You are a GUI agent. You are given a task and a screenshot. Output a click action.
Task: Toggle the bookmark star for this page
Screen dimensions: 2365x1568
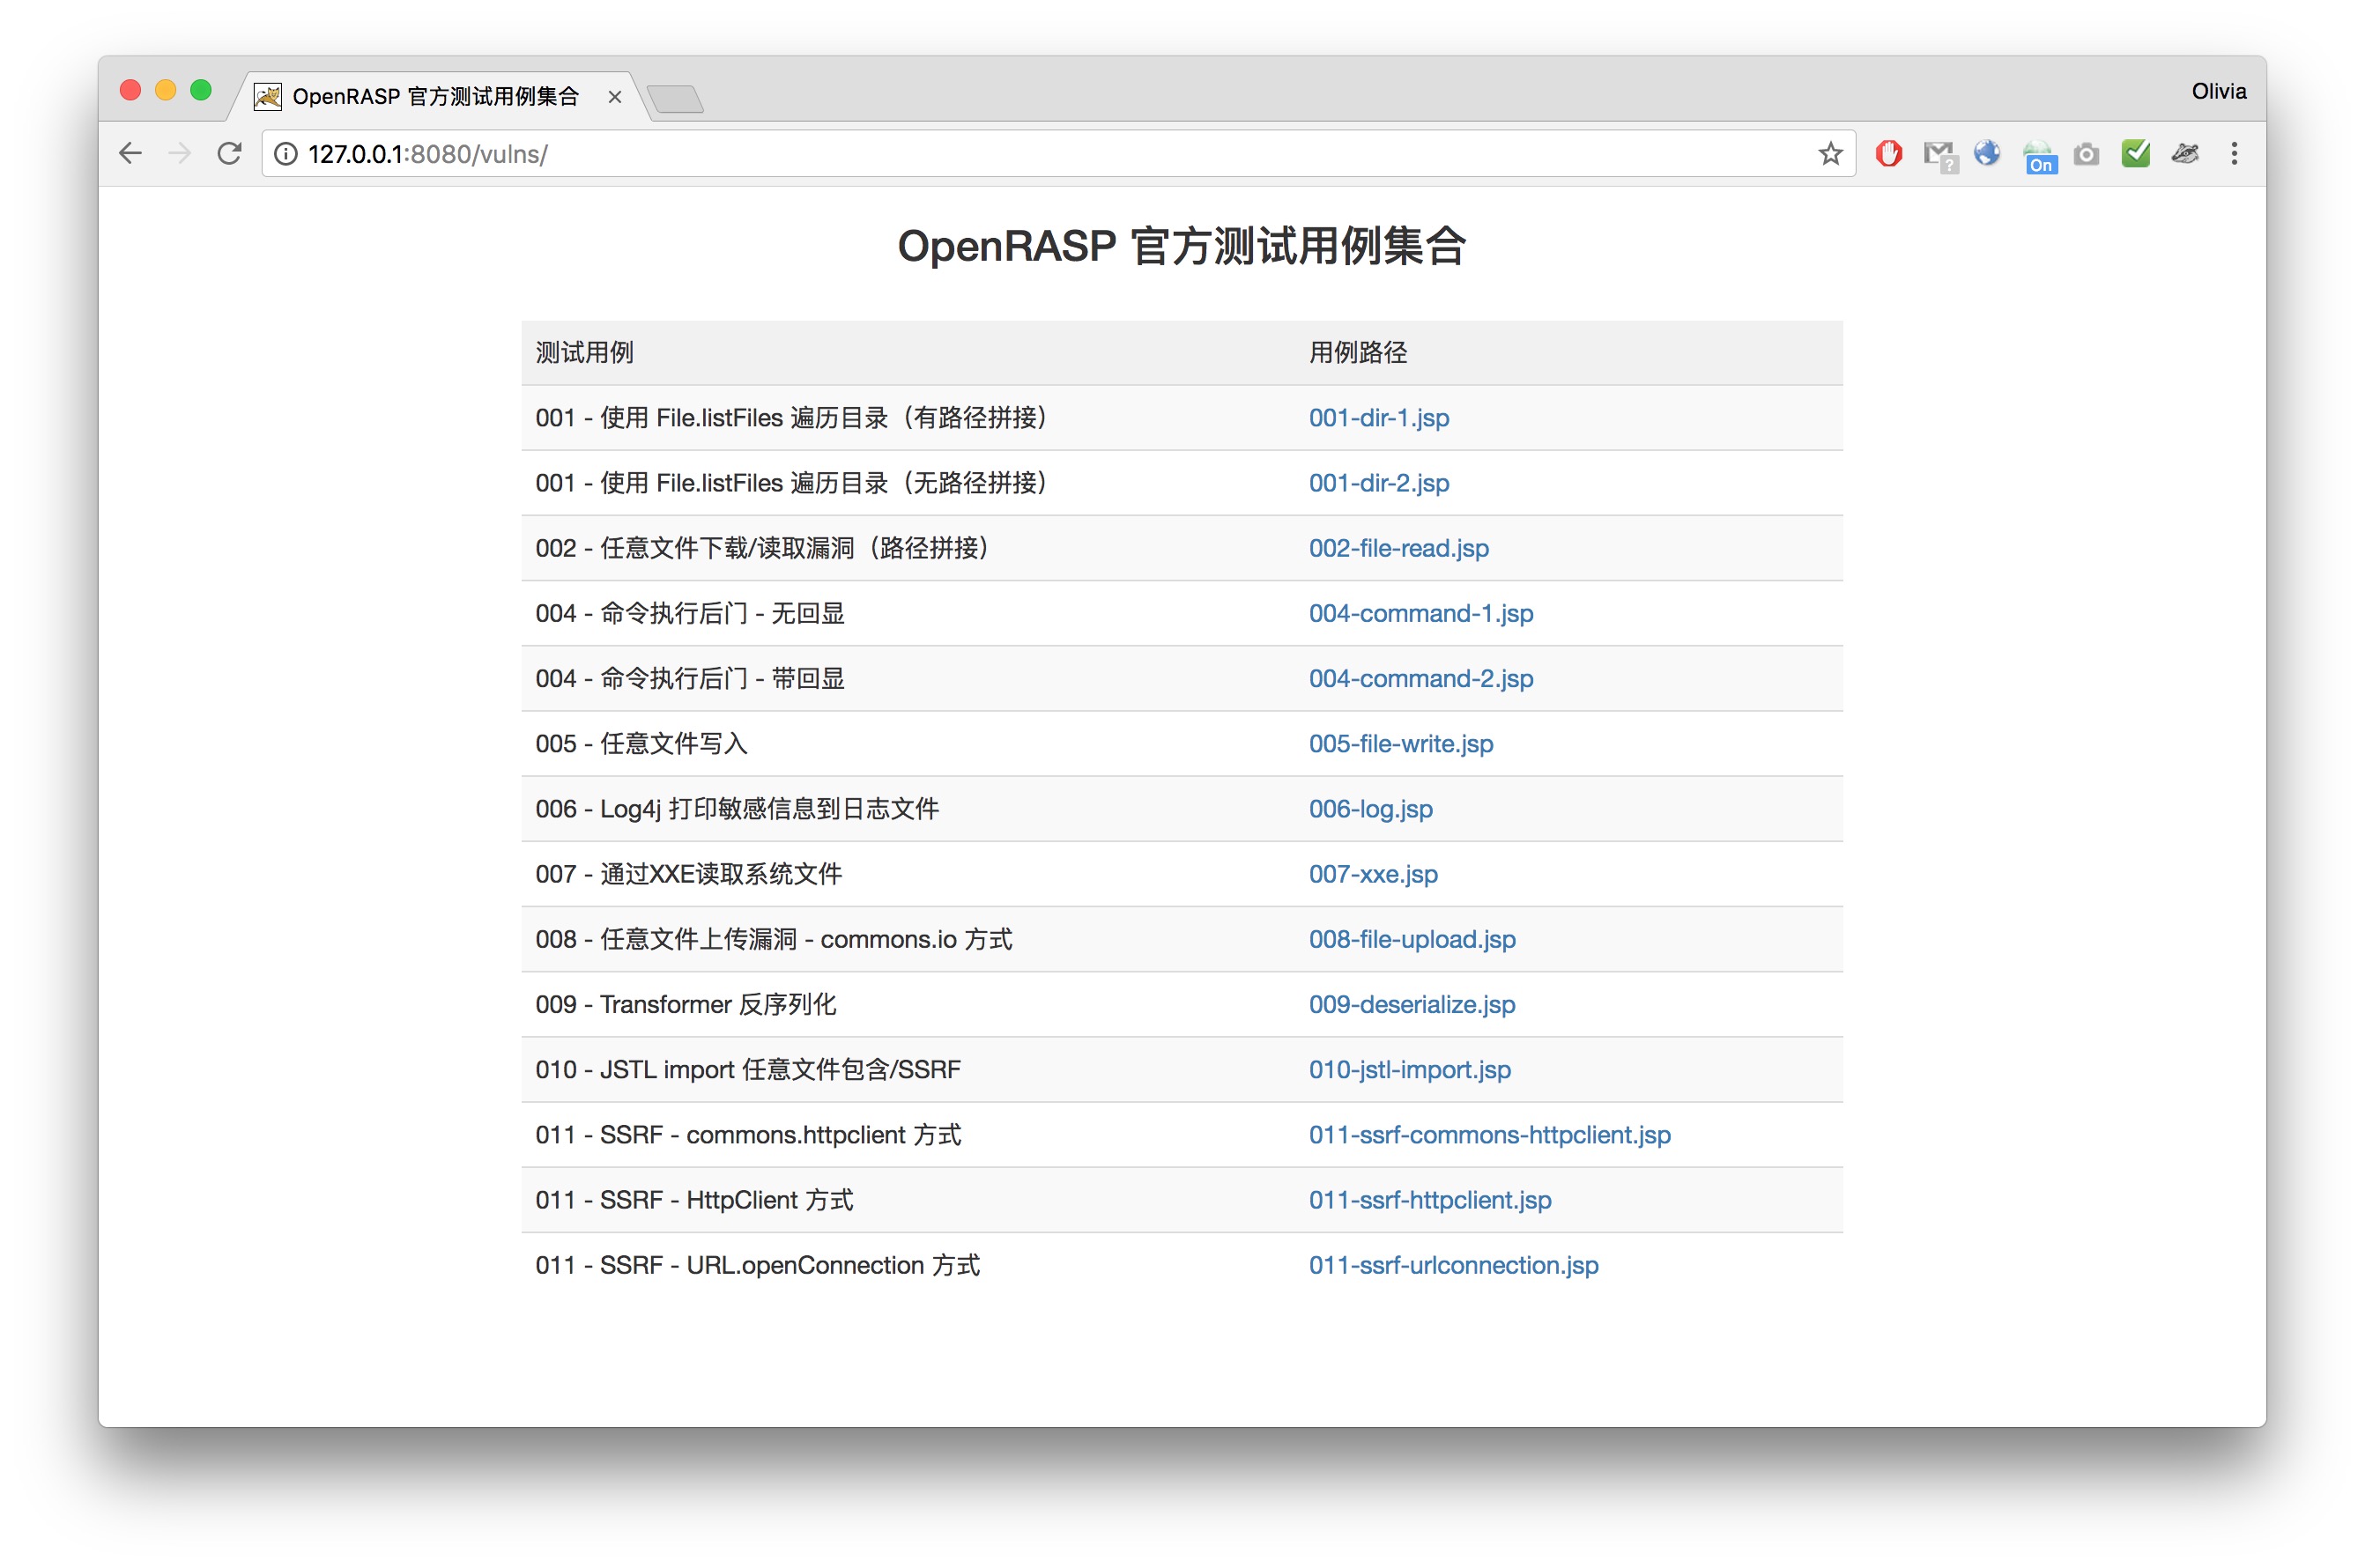[1830, 153]
